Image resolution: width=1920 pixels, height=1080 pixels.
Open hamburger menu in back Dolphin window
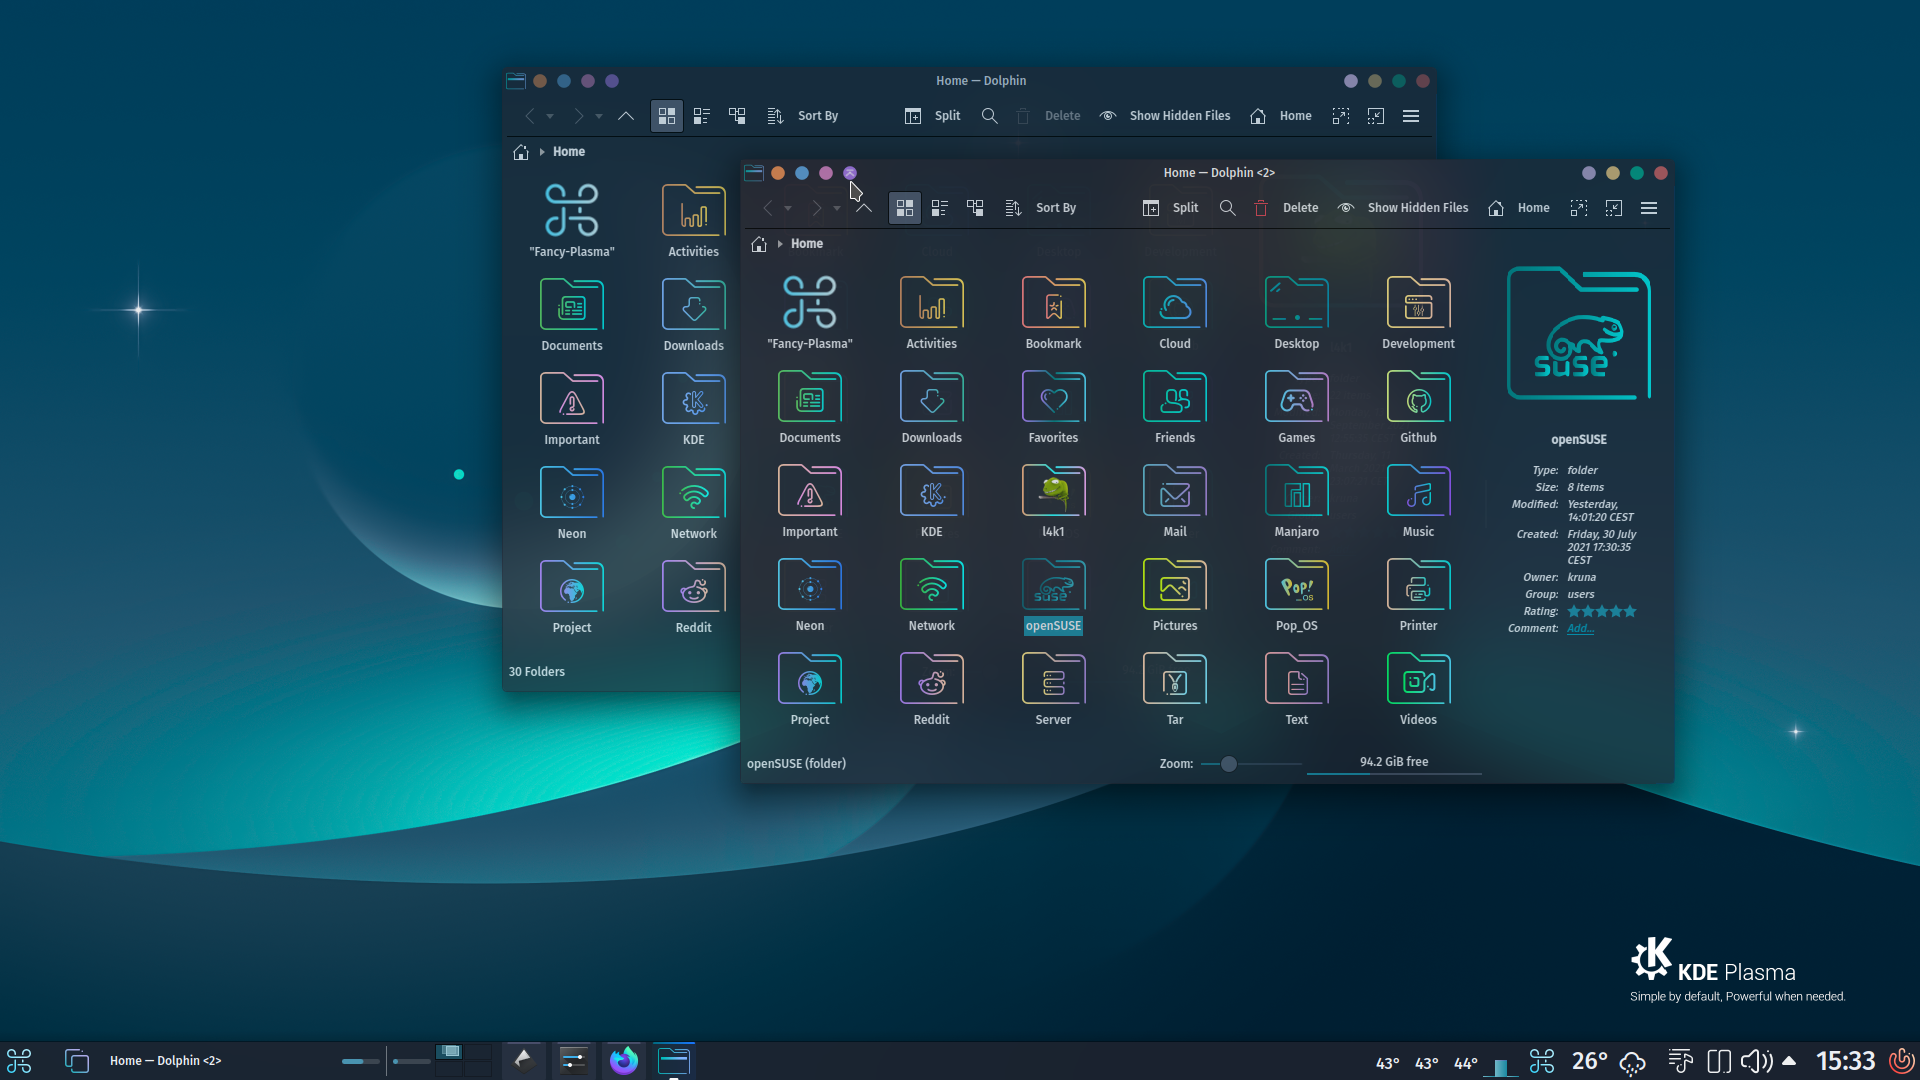tap(1411, 116)
